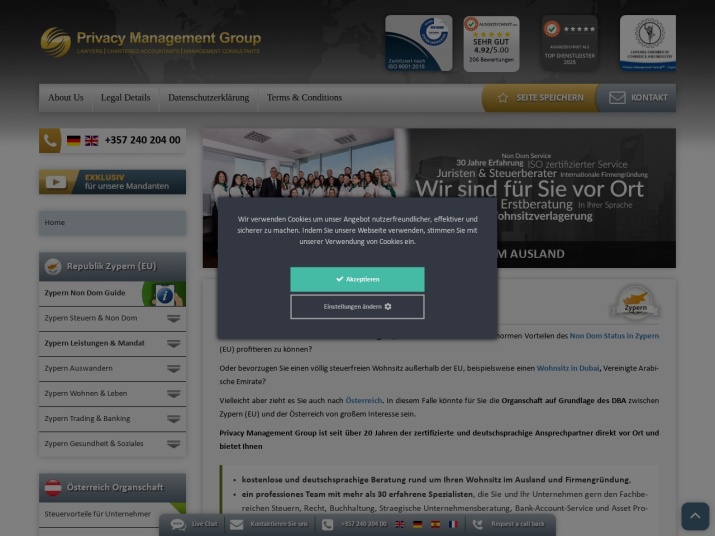
Task: Open the Sehr Gut 4.92/5.00 rating badge
Action: (x=491, y=44)
